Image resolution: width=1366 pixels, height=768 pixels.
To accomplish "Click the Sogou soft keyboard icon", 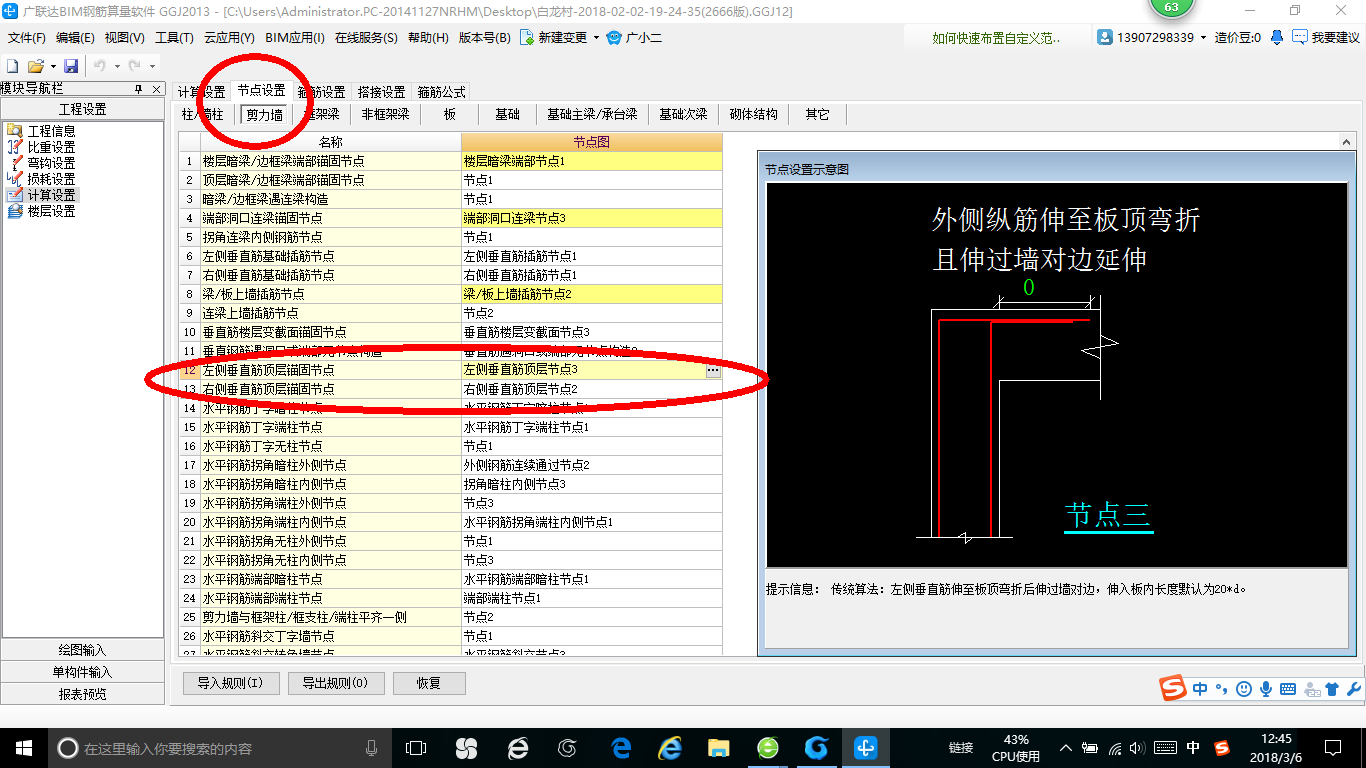I will tap(1287, 689).
